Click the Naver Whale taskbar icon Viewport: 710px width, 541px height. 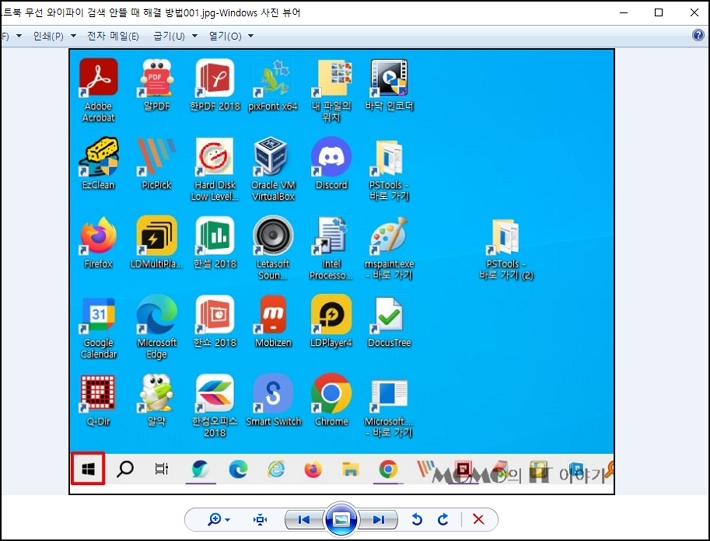pyautogui.click(x=201, y=469)
